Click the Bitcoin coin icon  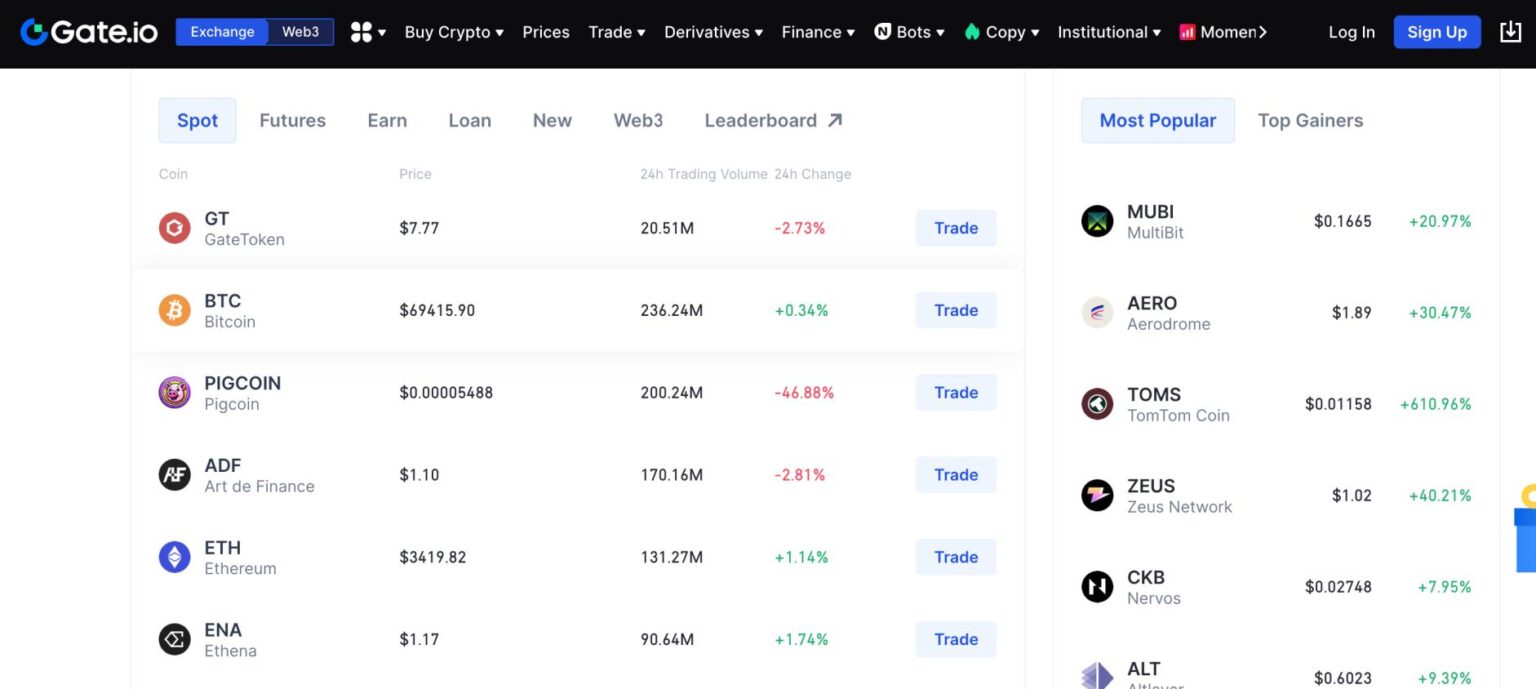tap(174, 310)
